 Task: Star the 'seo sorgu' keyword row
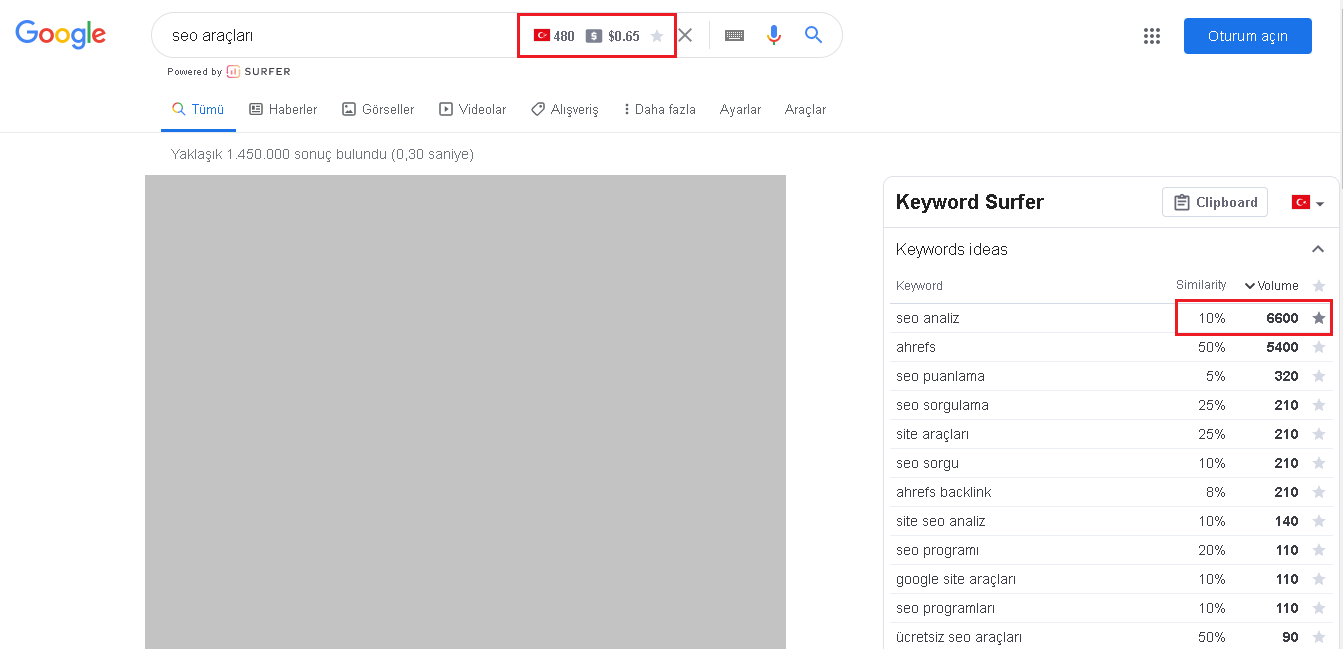(x=1319, y=463)
